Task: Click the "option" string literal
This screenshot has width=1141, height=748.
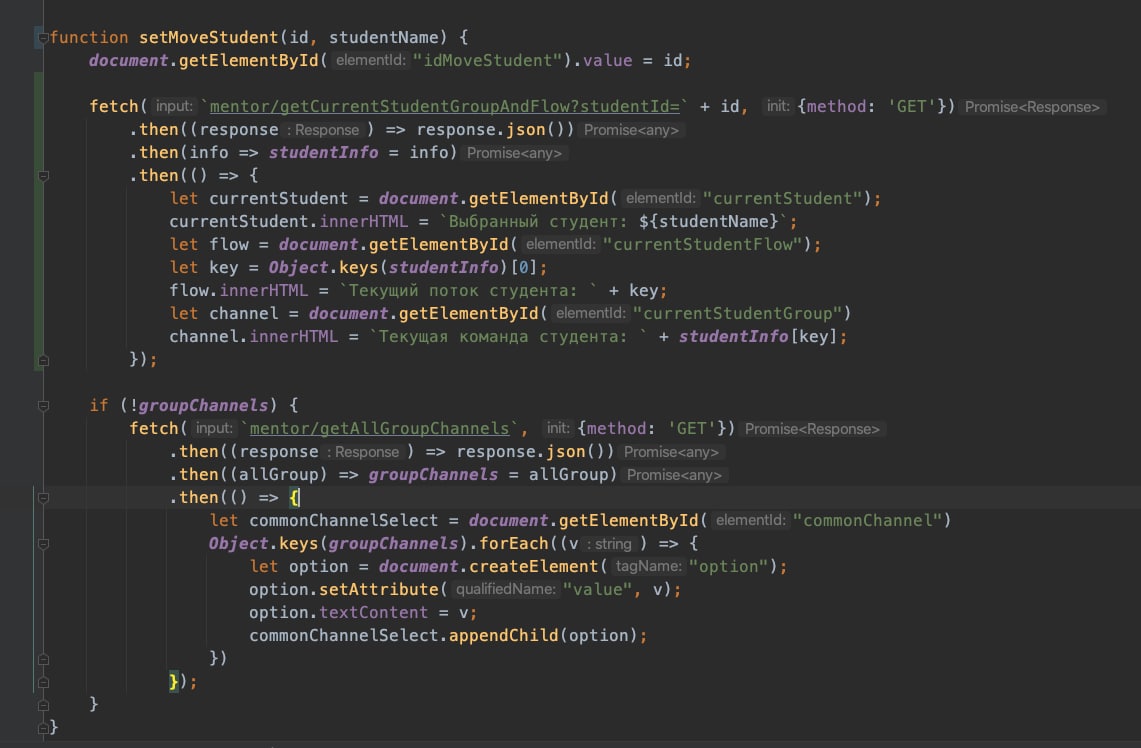Action: [728, 566]
